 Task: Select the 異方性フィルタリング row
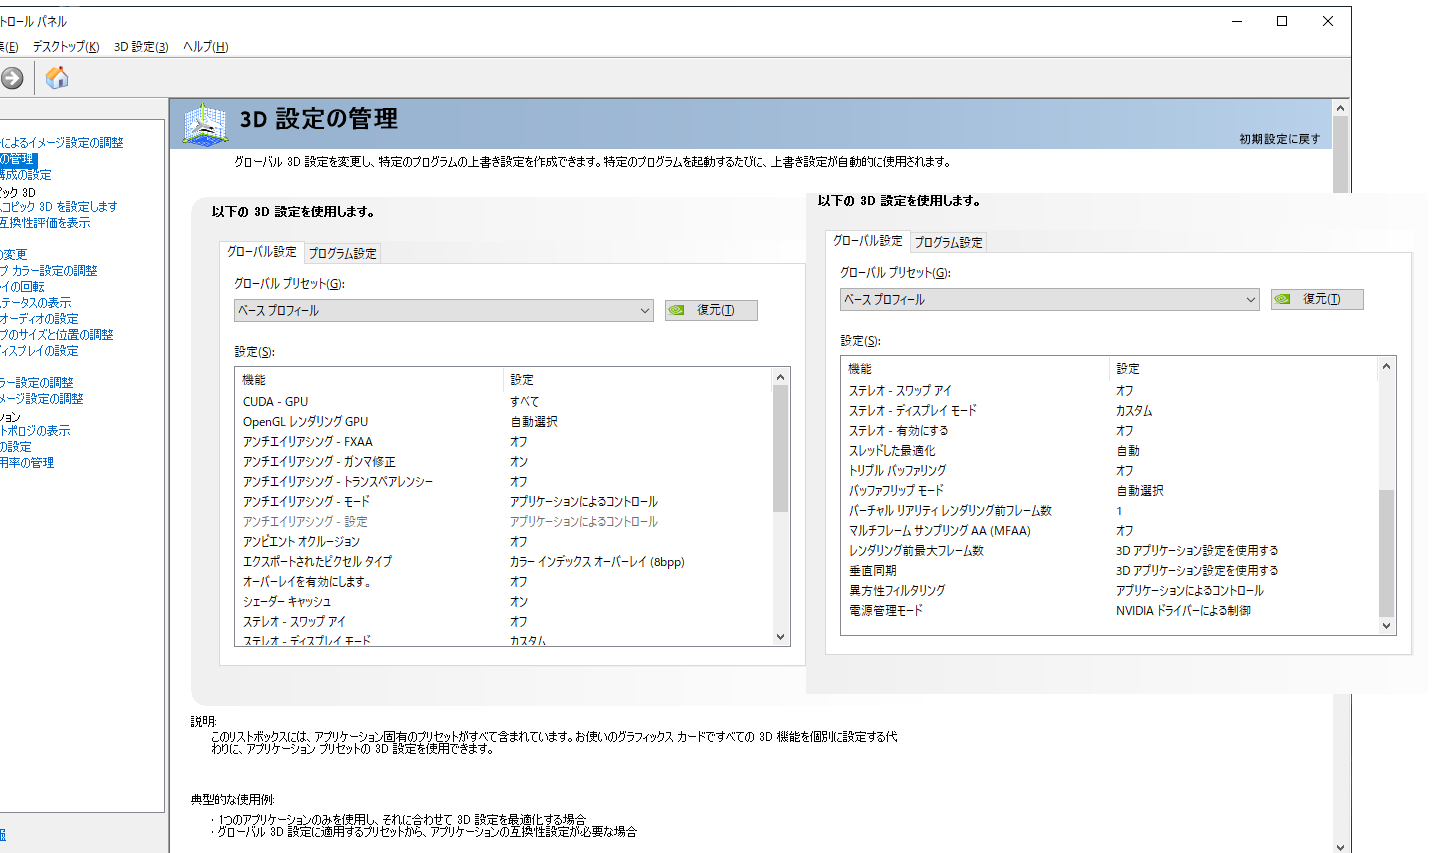coord(1110,591)
